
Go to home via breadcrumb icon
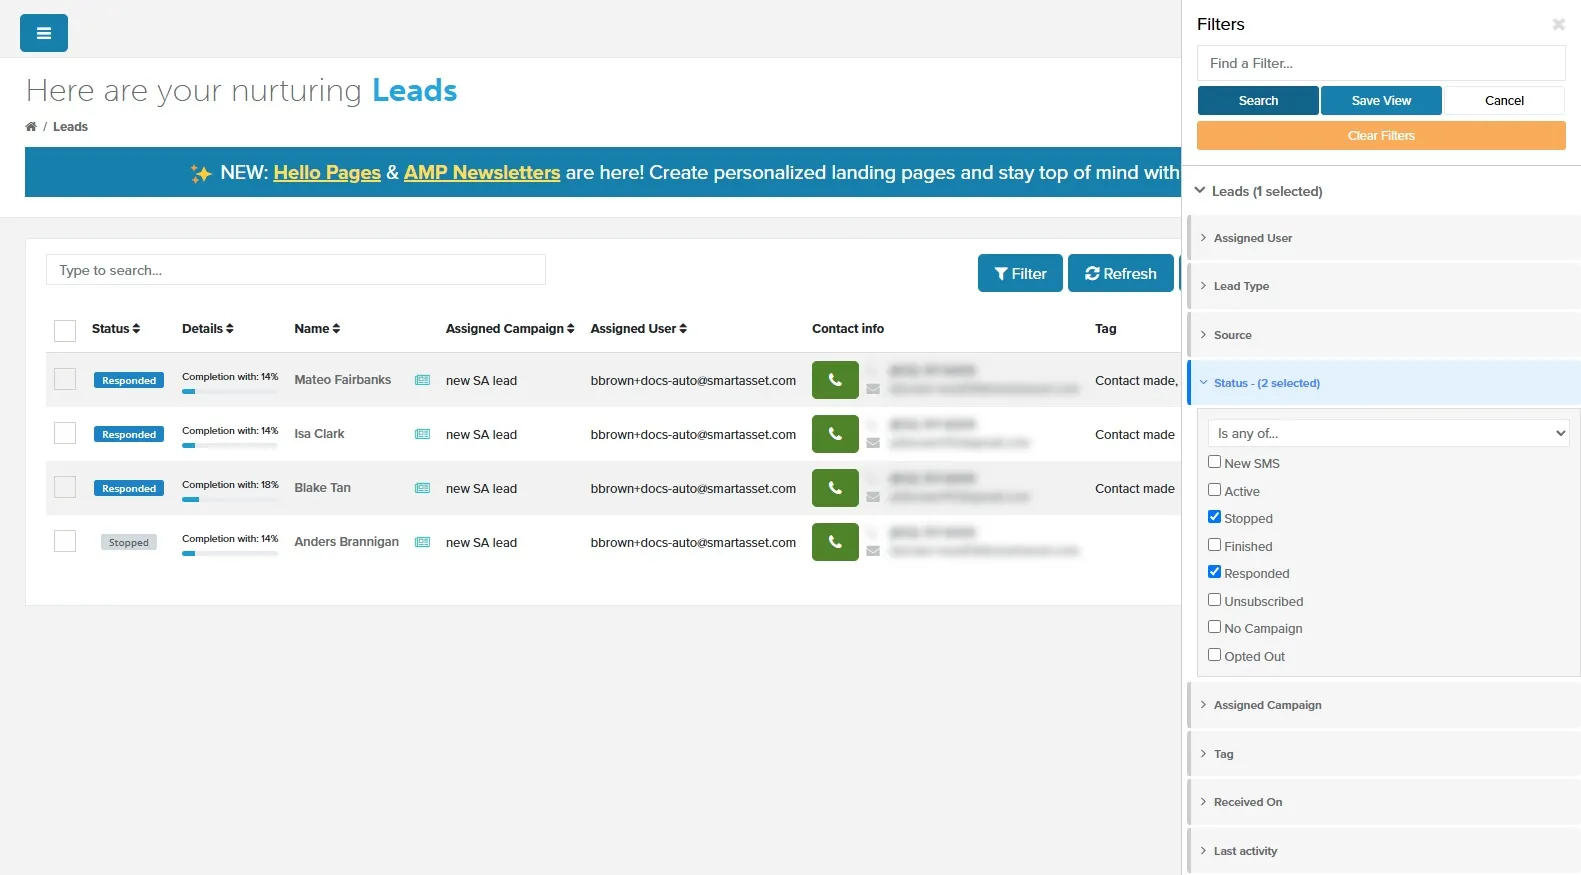(x=31, y=127)
